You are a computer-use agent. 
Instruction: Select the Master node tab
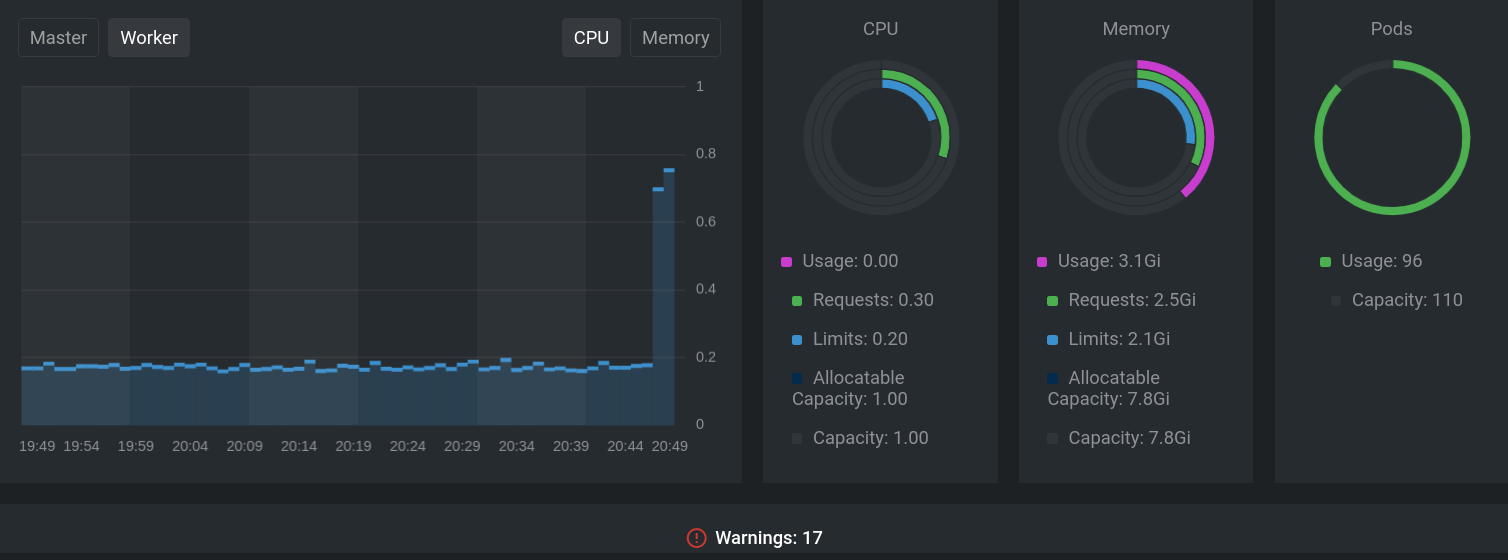pyautogui.click(x=58, y=38)
